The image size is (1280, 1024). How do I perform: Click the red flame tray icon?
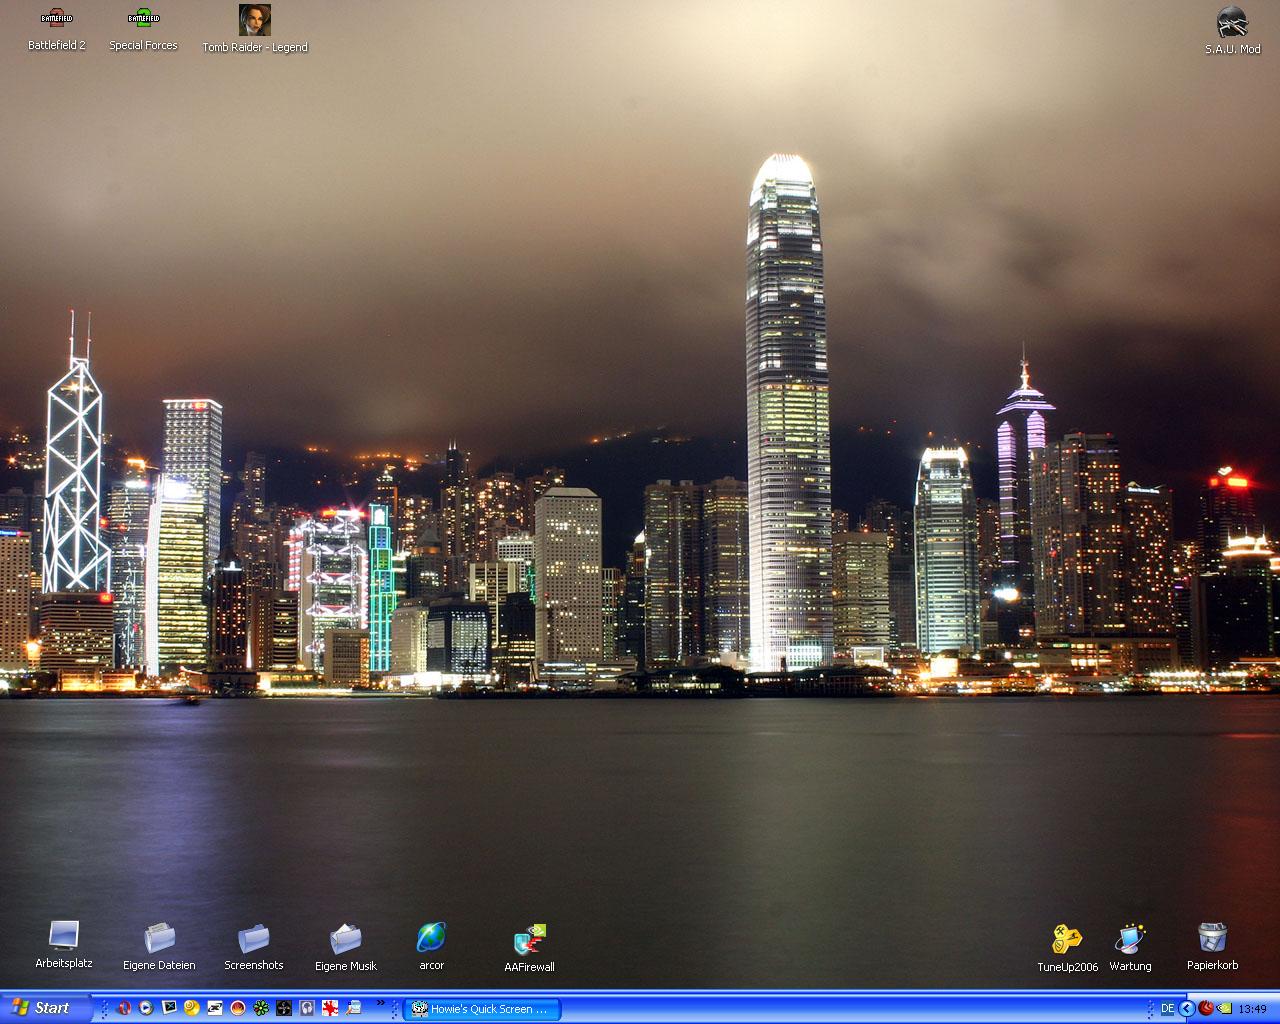[x=1206, y=1008]
